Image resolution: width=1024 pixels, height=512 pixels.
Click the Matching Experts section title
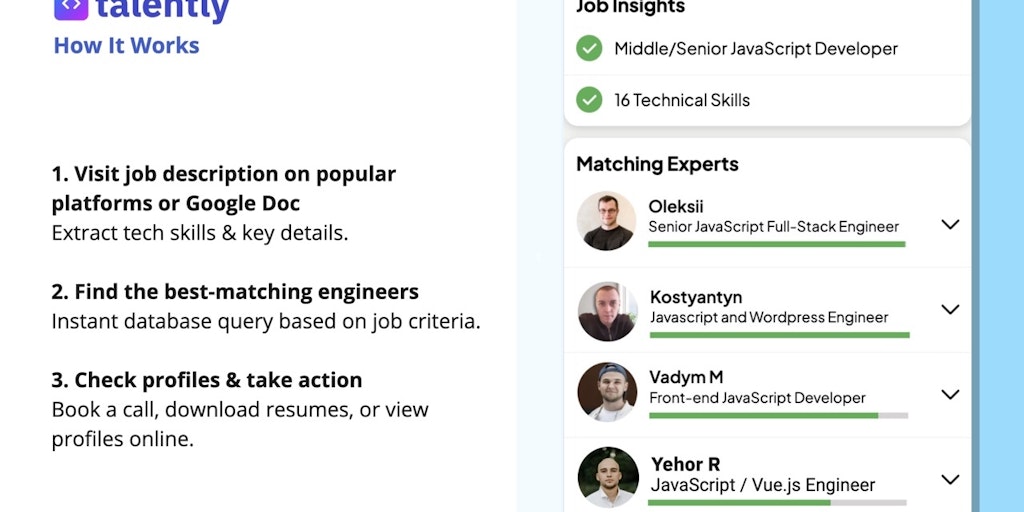(657, 164)
